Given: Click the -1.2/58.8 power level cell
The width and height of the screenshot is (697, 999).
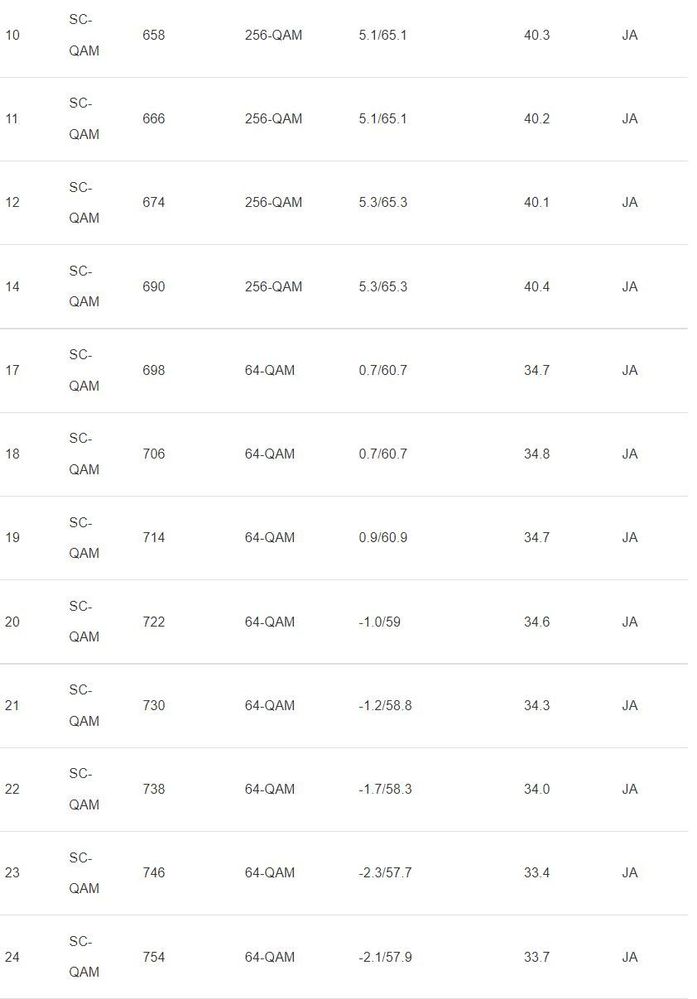Looking at the screenshot, I should (385, 706).
